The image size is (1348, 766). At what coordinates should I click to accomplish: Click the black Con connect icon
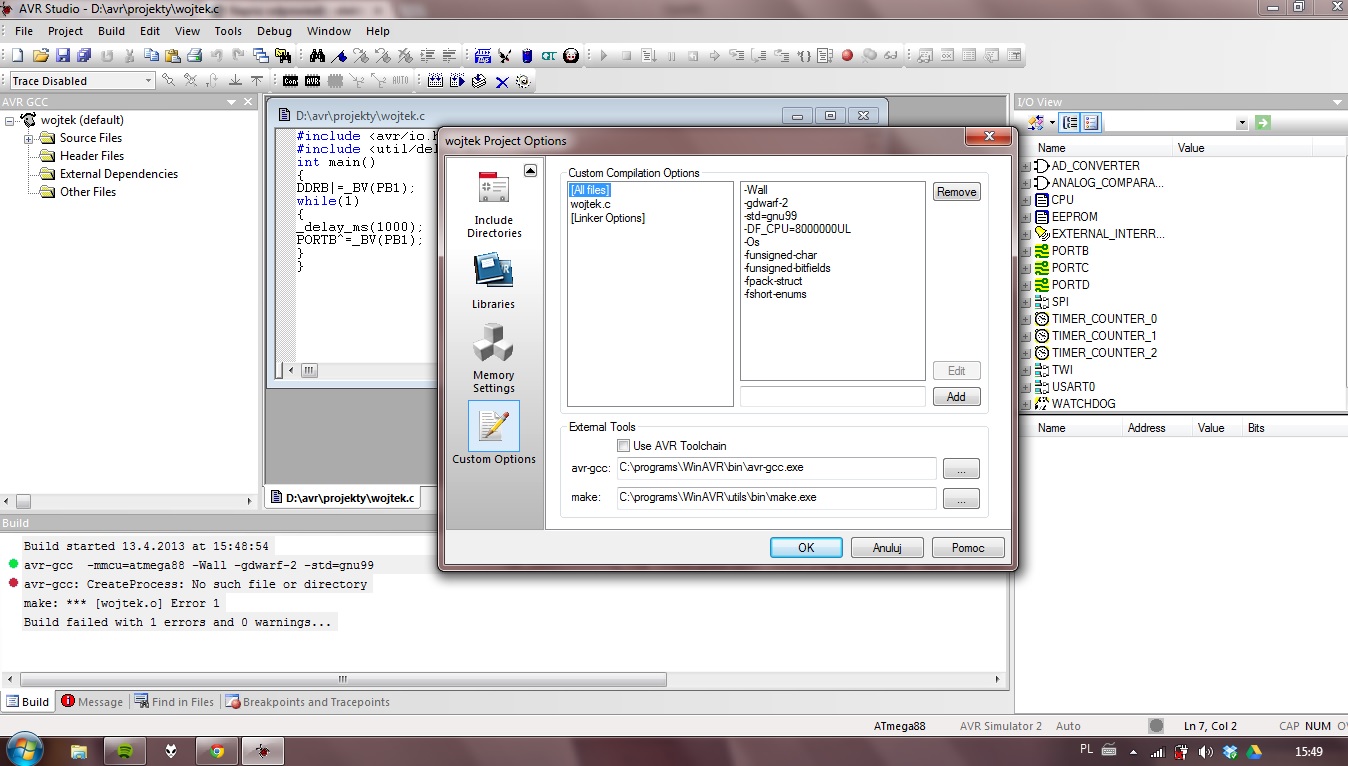coord(290,81)
